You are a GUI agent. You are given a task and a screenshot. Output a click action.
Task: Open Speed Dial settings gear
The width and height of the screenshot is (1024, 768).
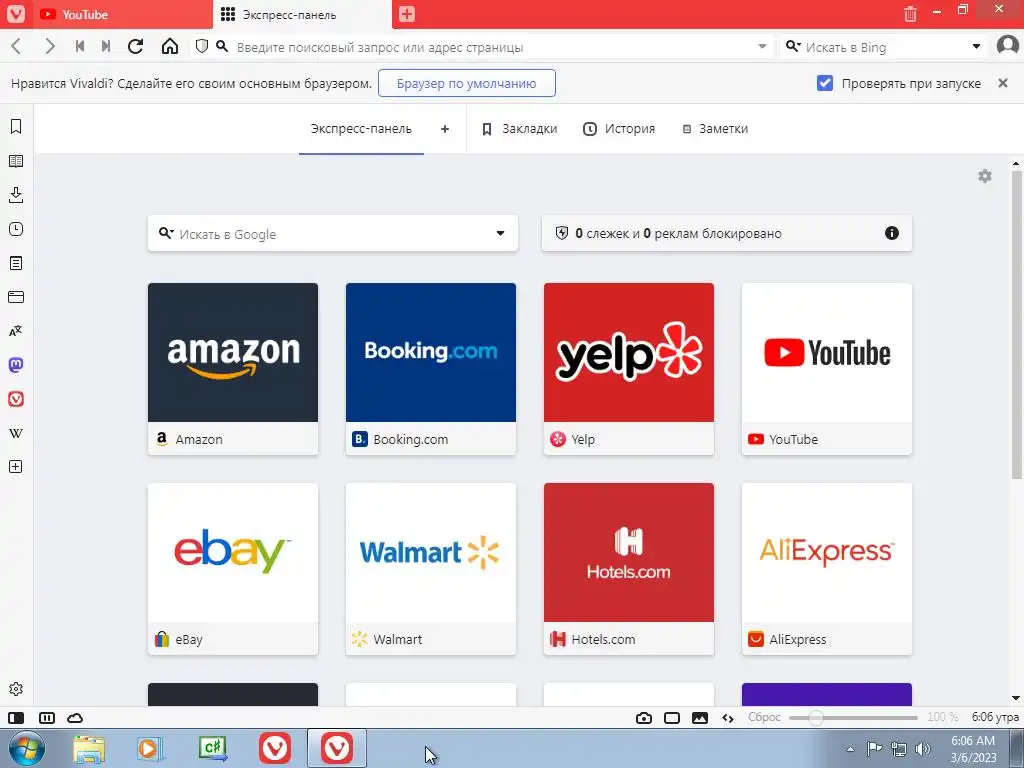[985, 176]
